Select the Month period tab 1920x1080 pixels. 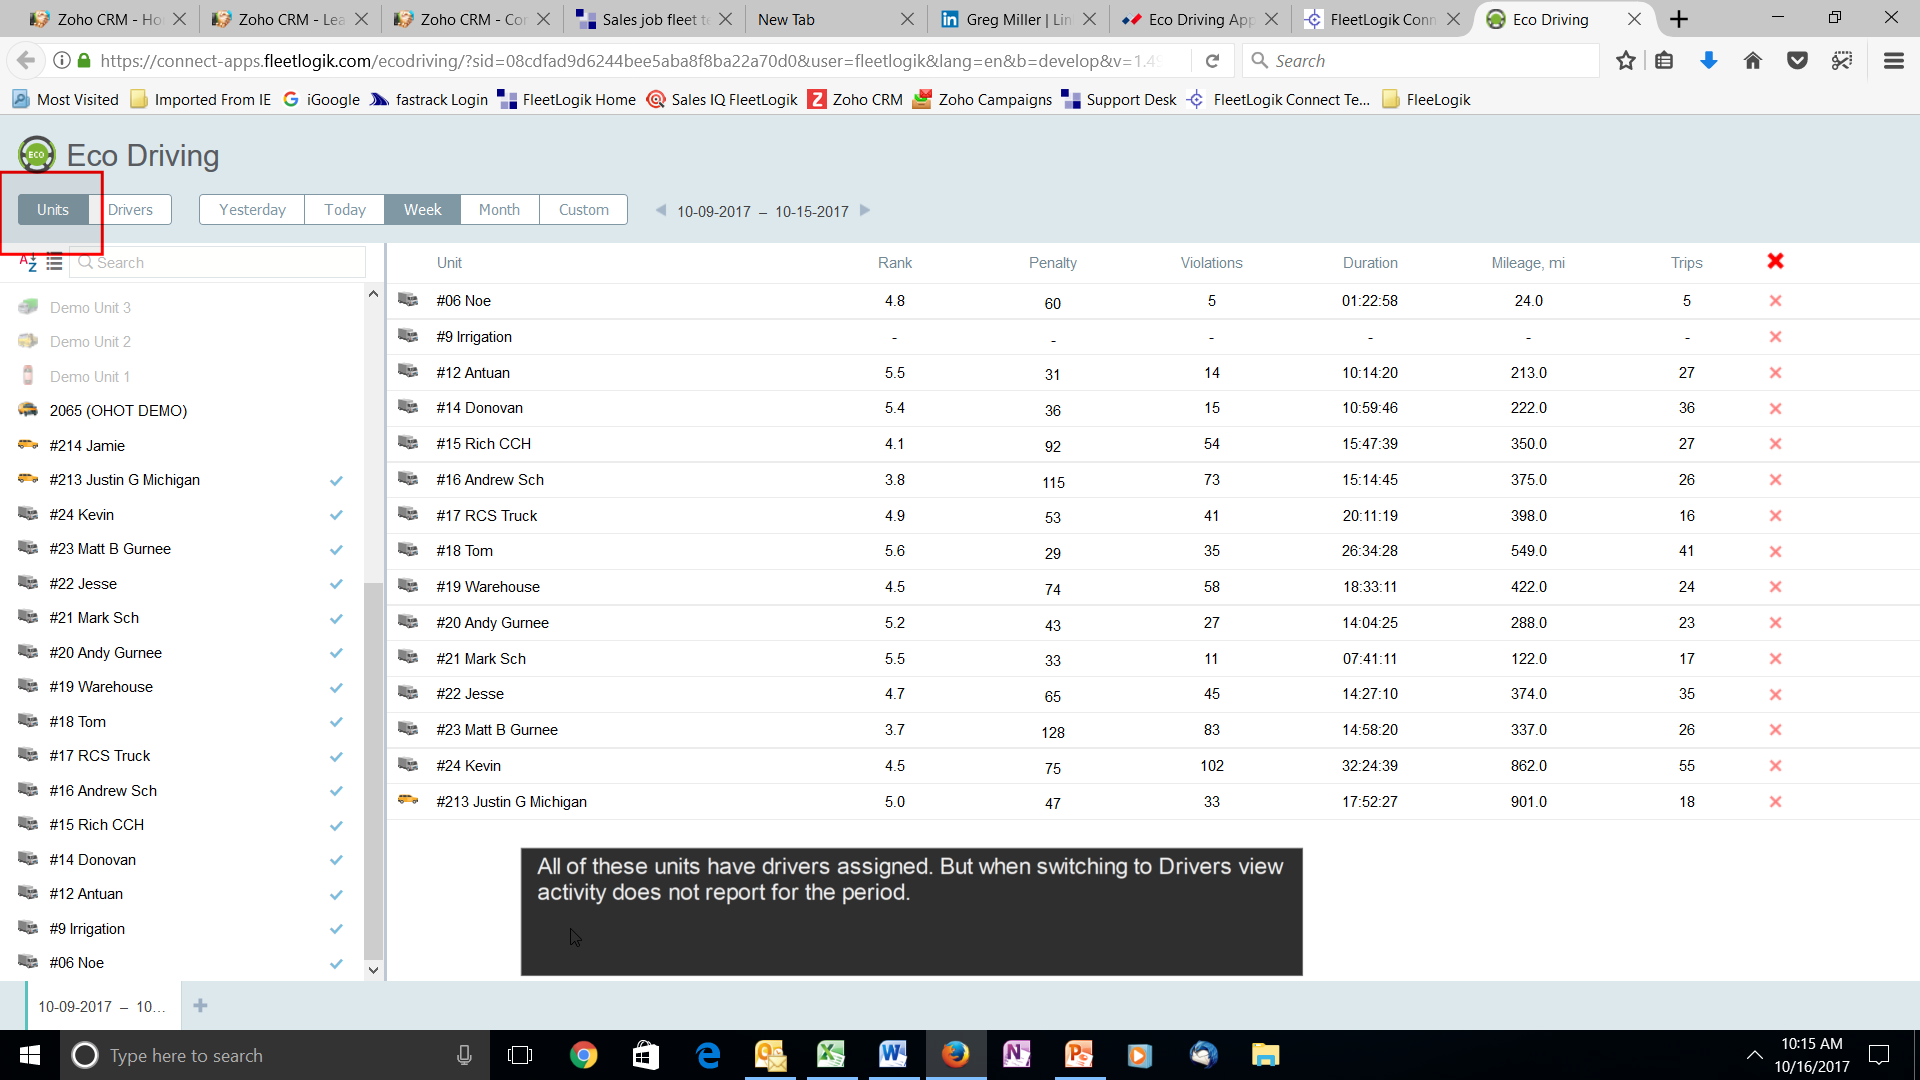click(x=498, y=210)
